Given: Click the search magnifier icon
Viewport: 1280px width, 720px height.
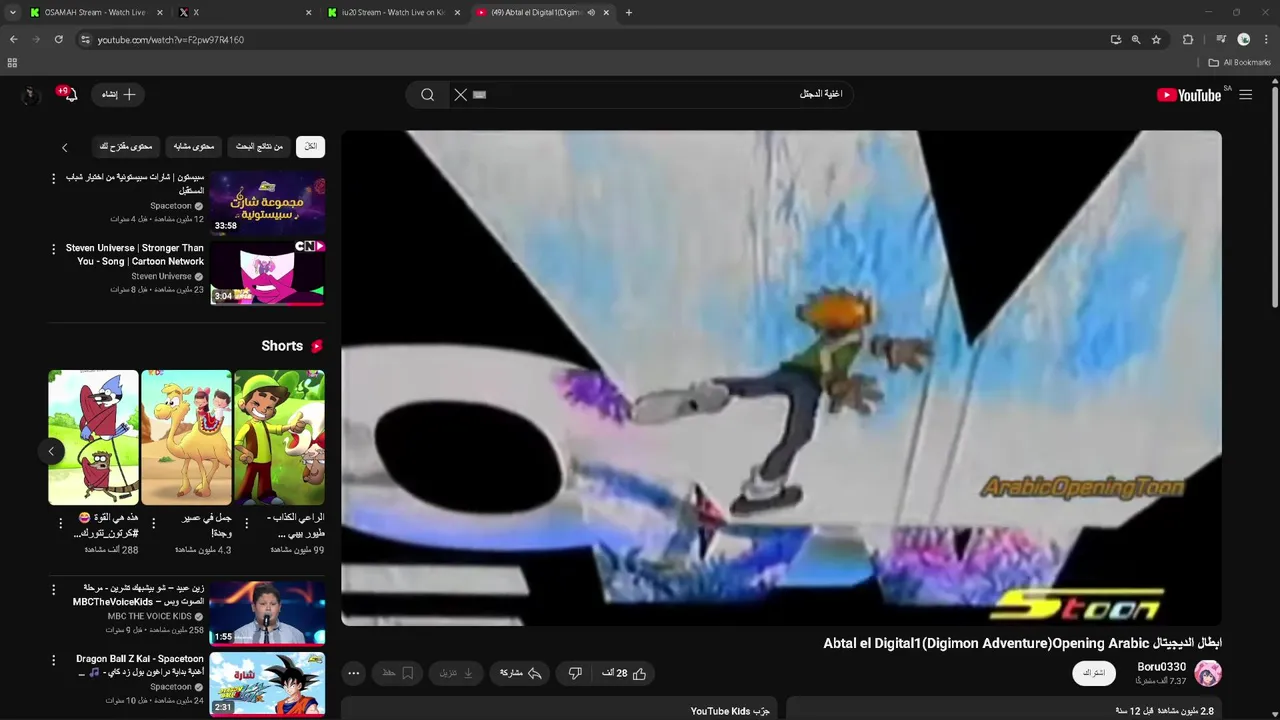Looking at the screenshot, I should 427,95.
